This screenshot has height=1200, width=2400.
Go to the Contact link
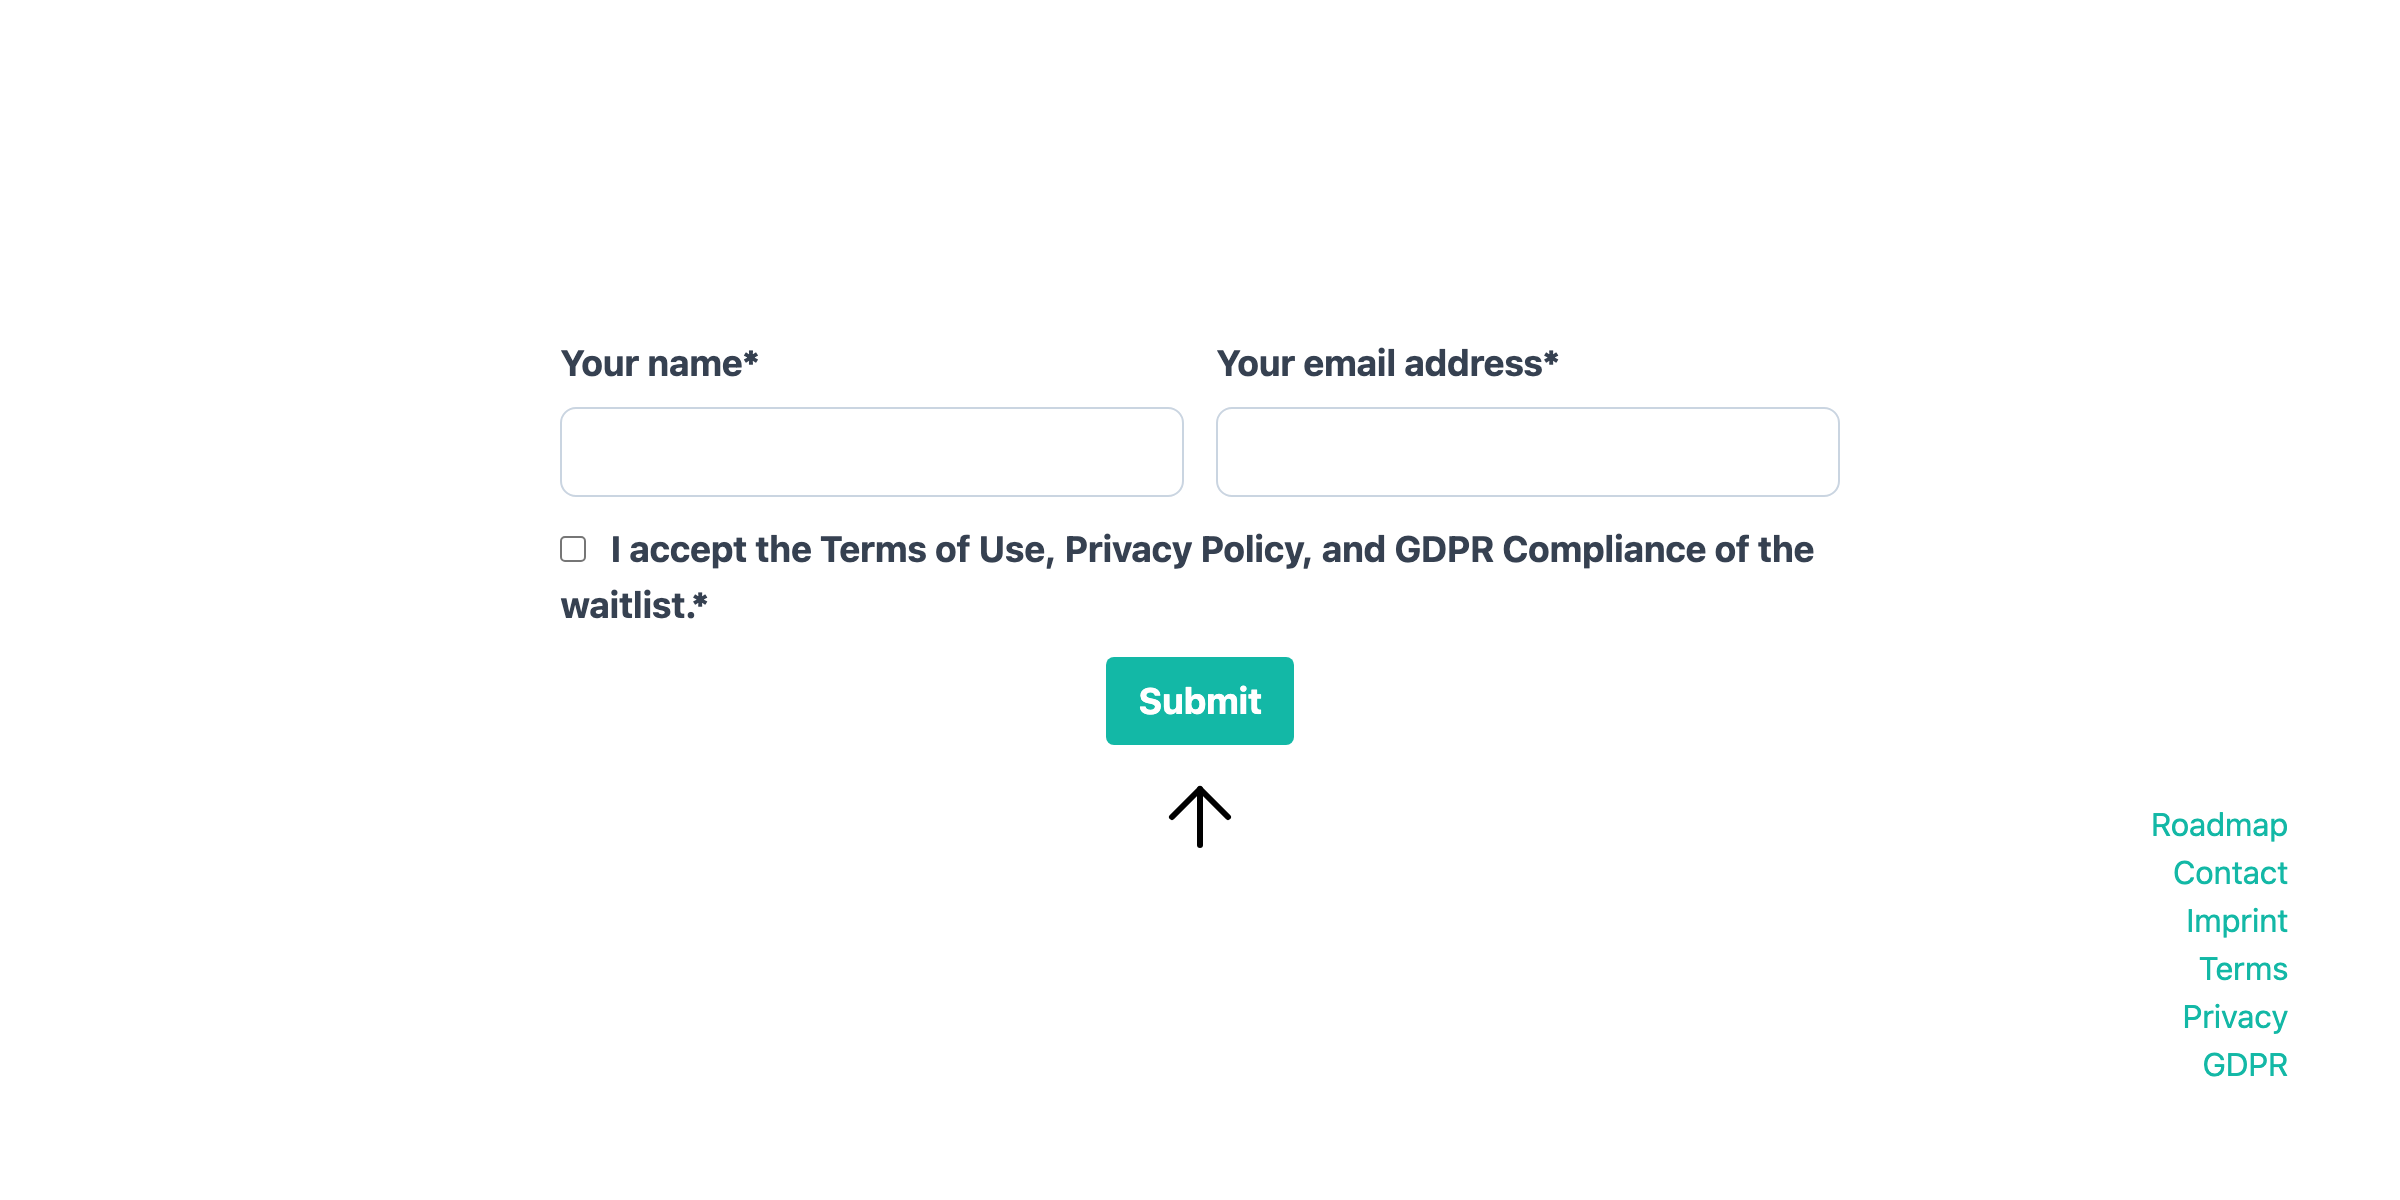click(x=2229, y=873)
